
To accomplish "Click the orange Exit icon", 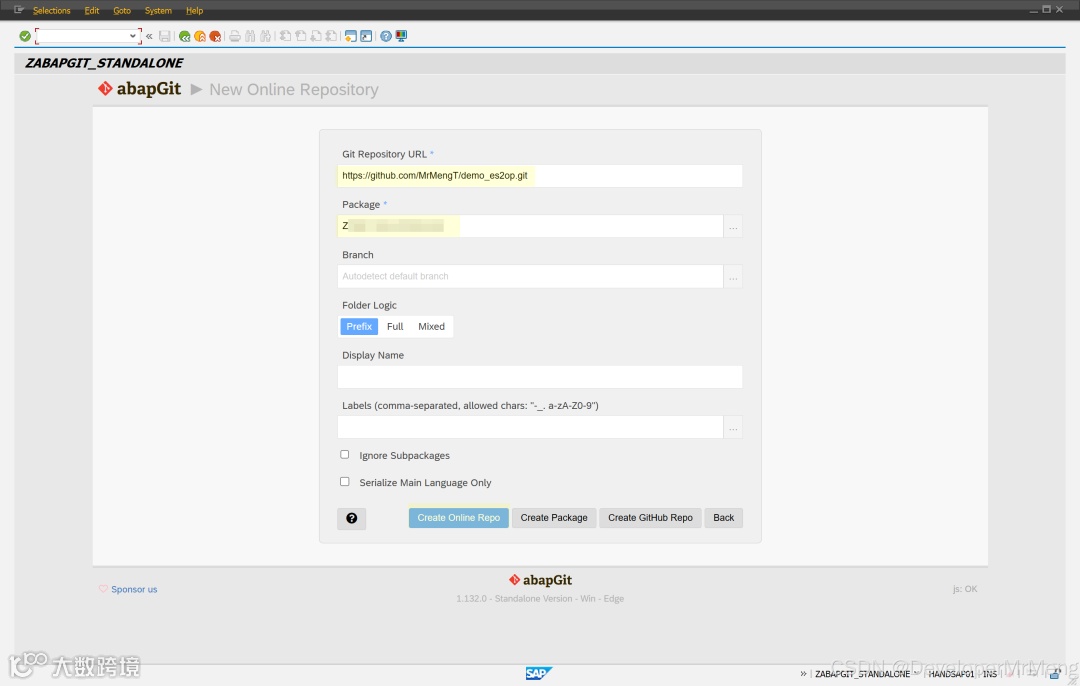I will point(200,36).
